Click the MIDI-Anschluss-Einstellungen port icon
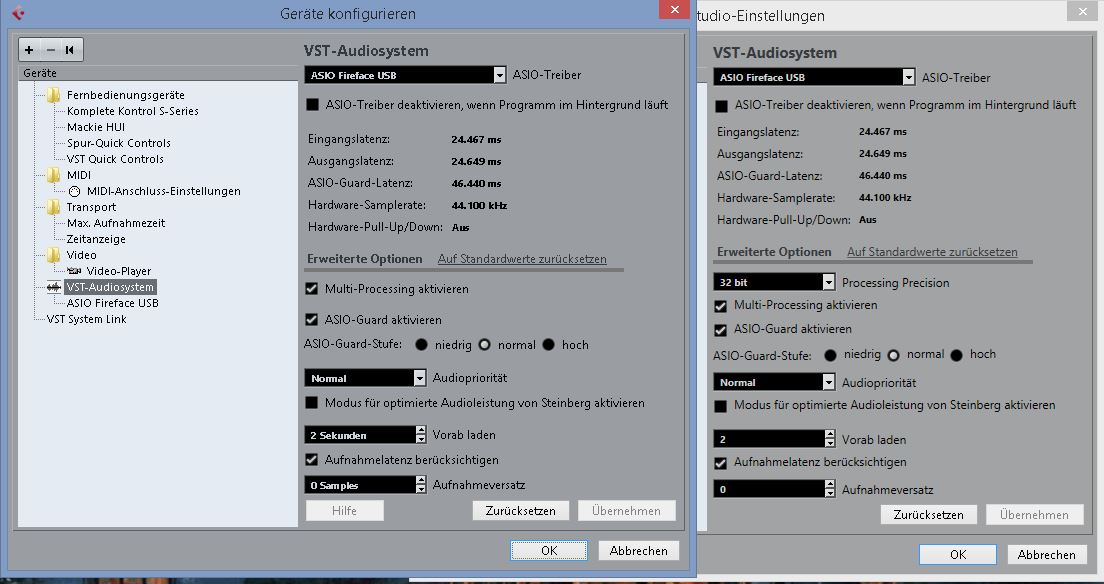Viewport: 1104px width, 584px height. [75, 191]
